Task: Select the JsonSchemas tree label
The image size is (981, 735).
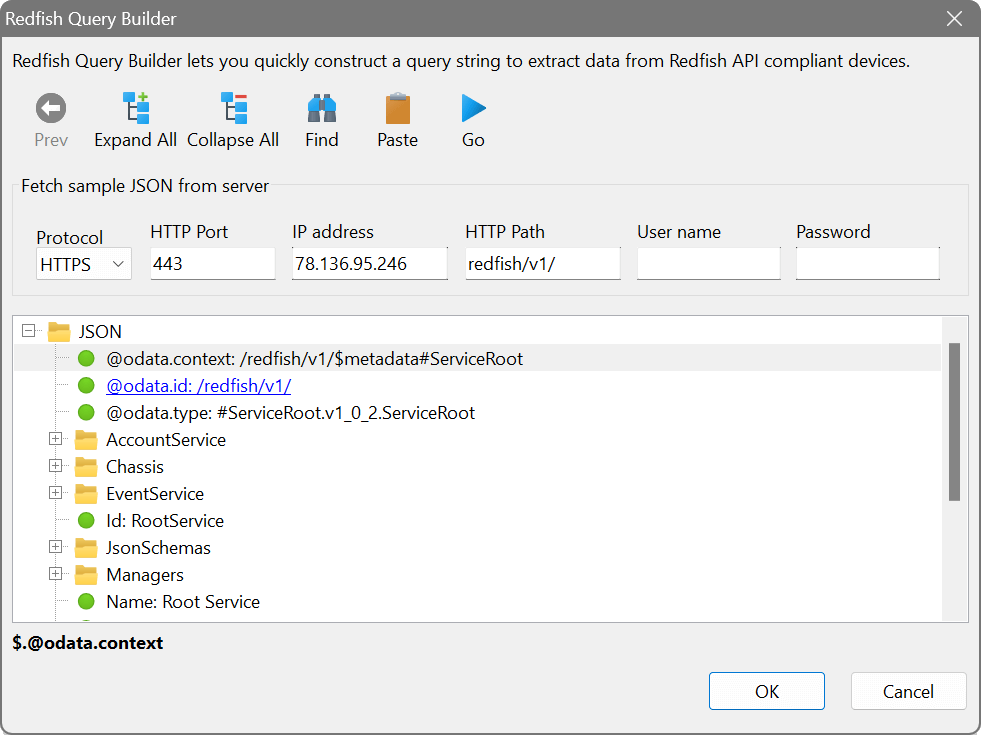Action: pyautogui.click(x=158, y=548)
